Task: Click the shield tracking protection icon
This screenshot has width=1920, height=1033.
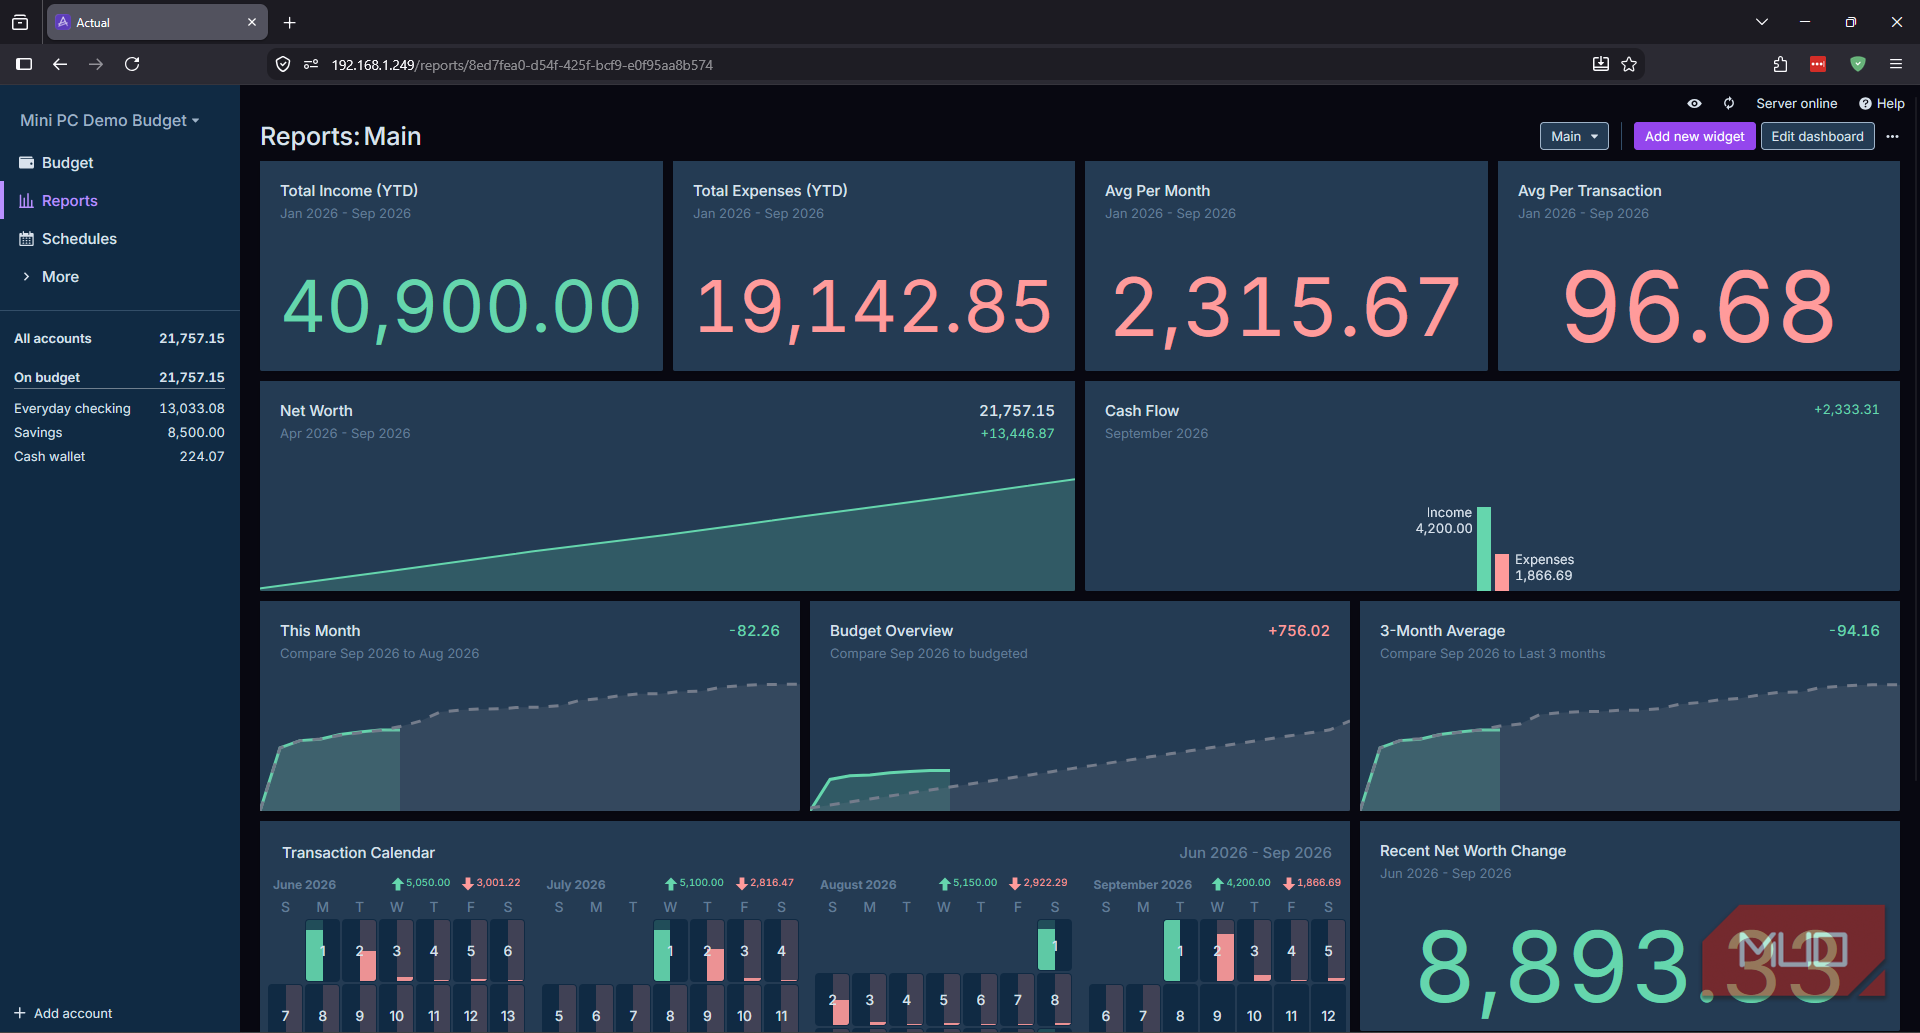Action: tap(283, 64)
